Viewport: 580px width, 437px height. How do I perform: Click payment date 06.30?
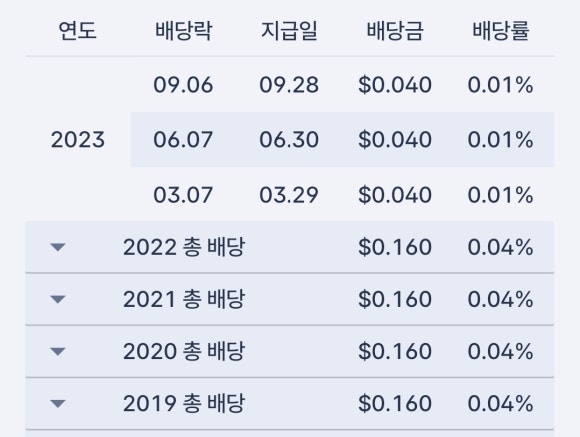tap(289, 140)
